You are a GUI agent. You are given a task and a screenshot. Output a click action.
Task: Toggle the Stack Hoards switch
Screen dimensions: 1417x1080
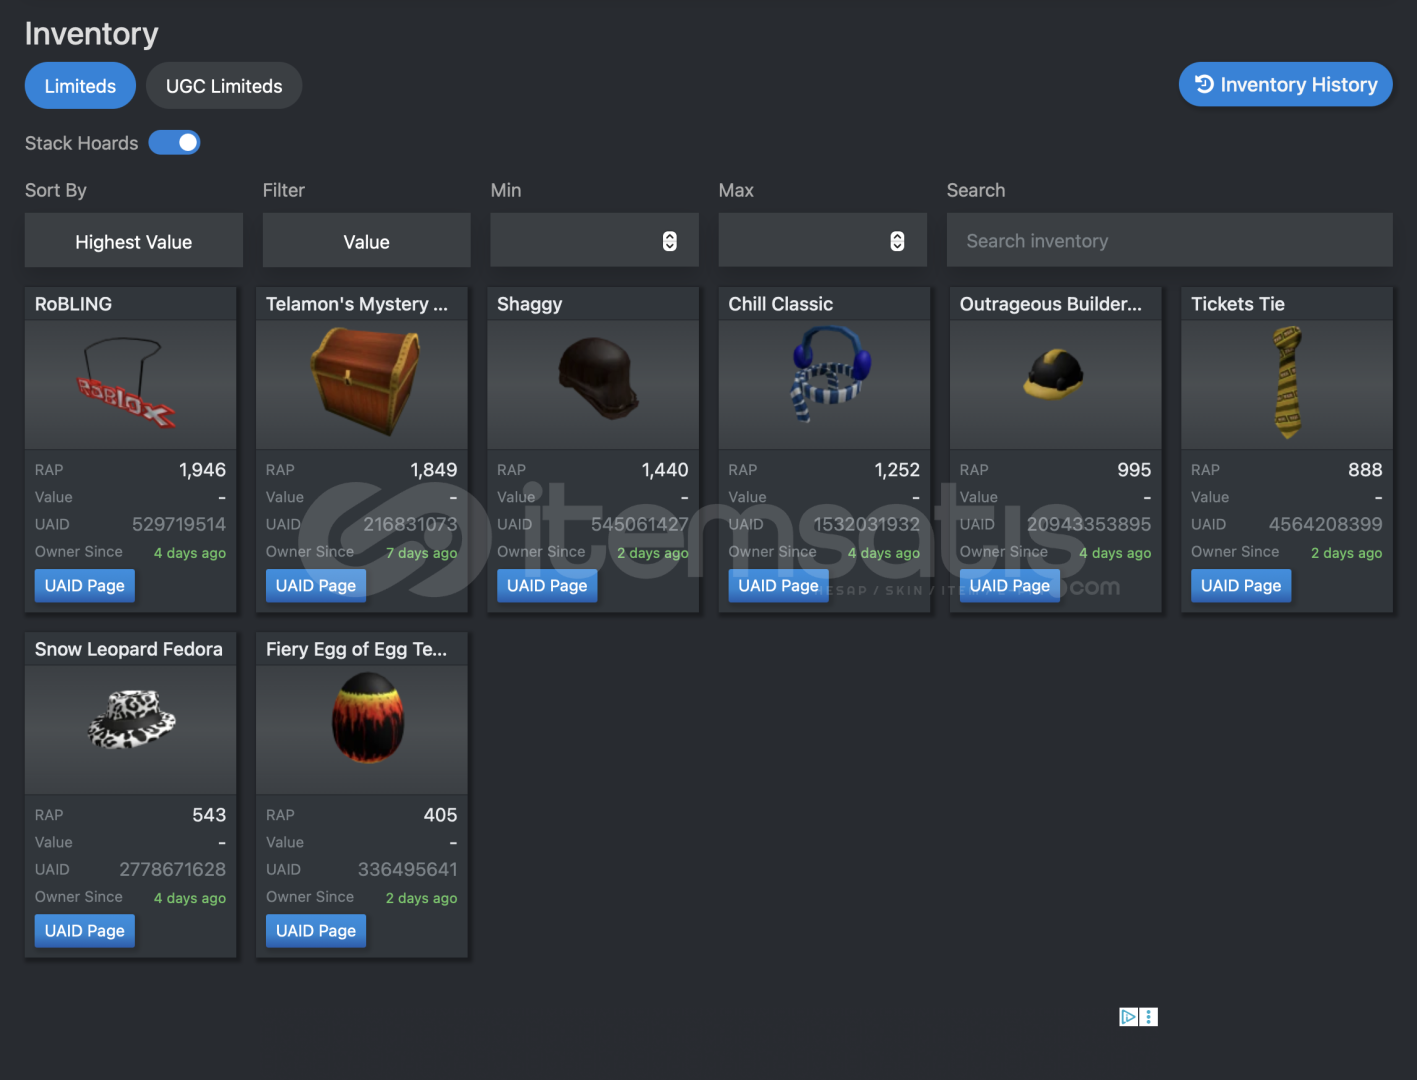tap(174, 143)
